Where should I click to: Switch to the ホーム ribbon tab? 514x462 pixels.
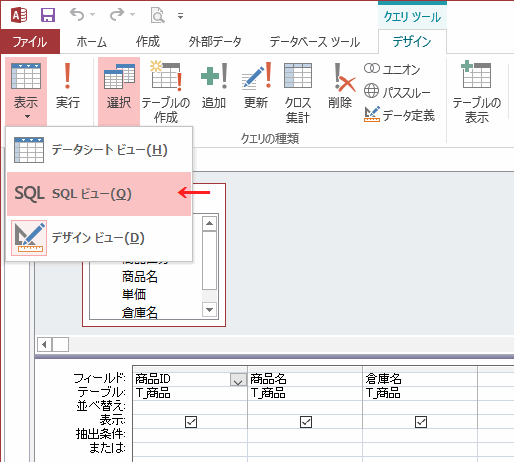(92, 42)
